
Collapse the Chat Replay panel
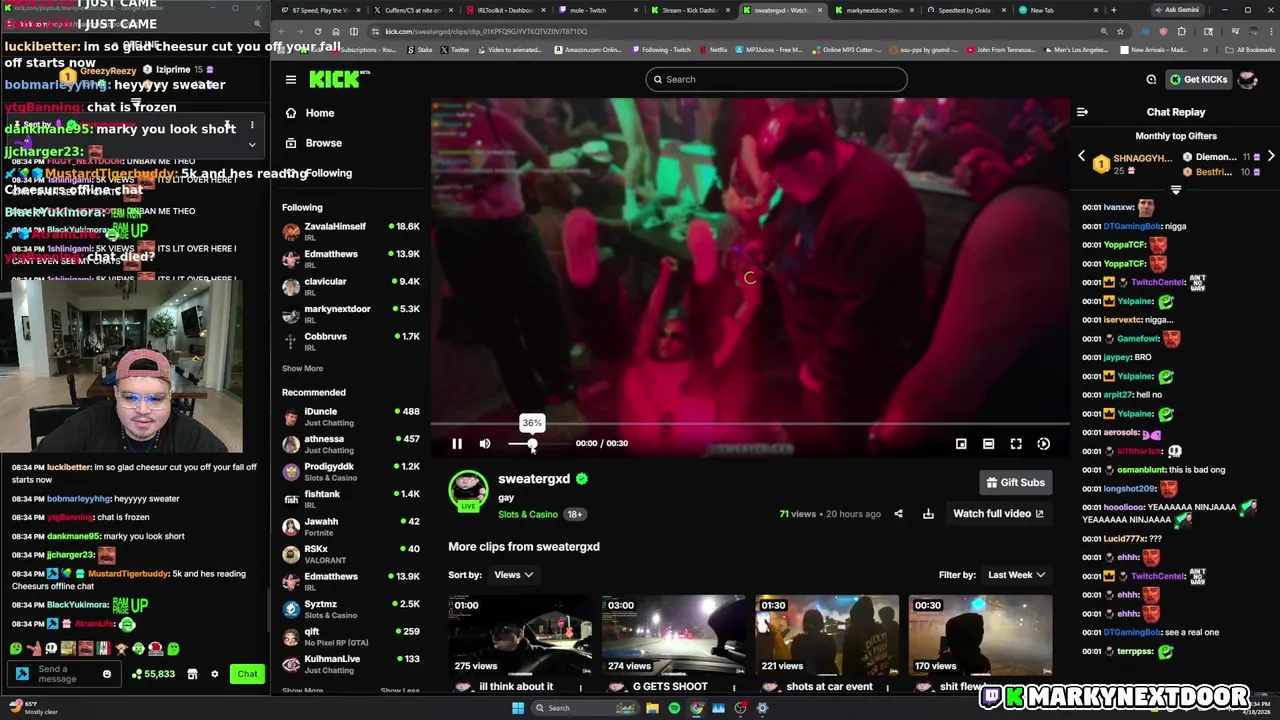pos(1082,112)
